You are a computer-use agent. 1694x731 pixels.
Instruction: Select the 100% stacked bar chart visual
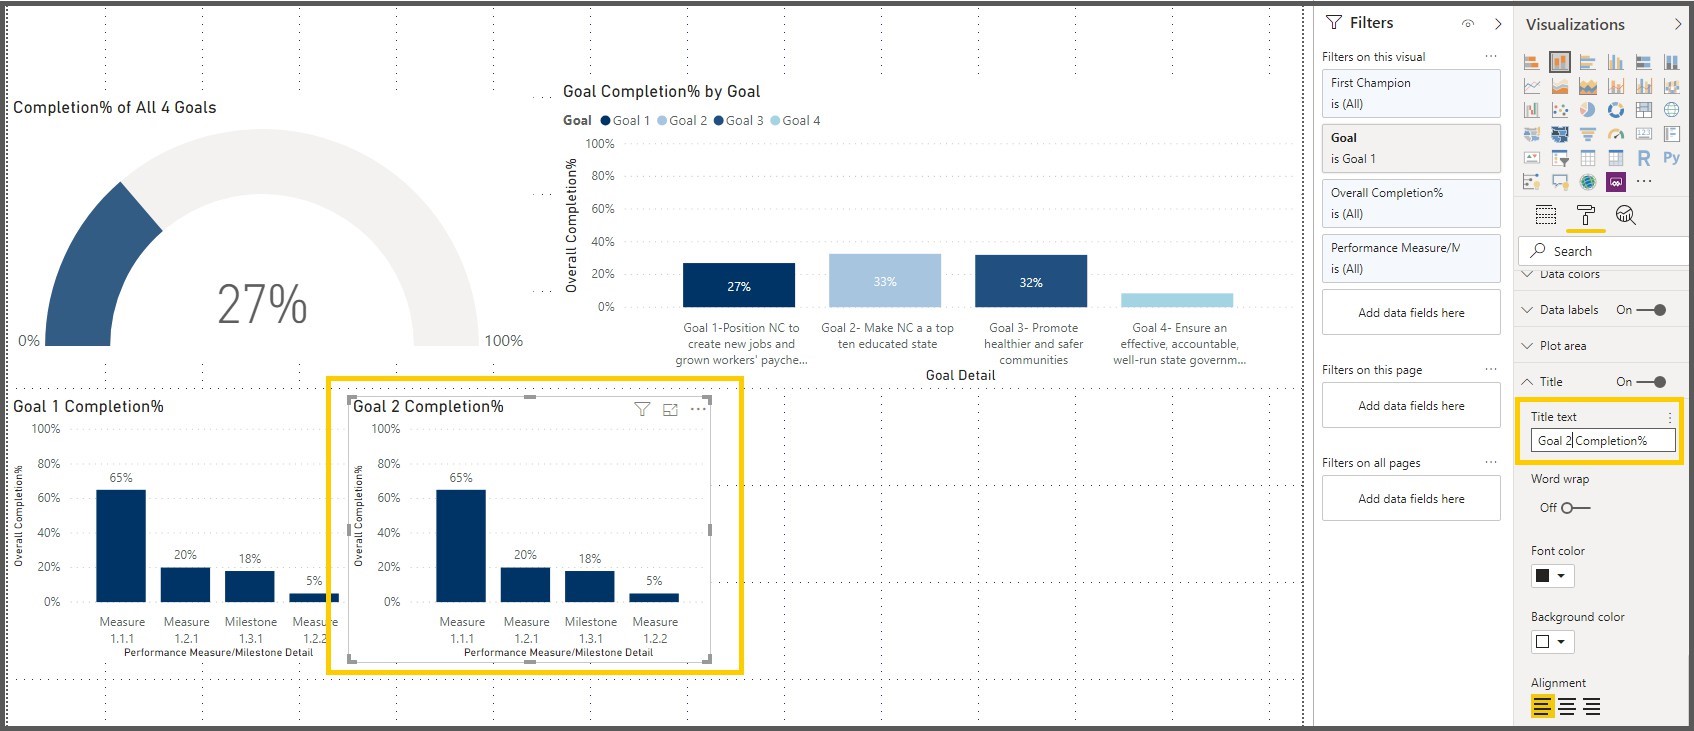click(1644, 62)
